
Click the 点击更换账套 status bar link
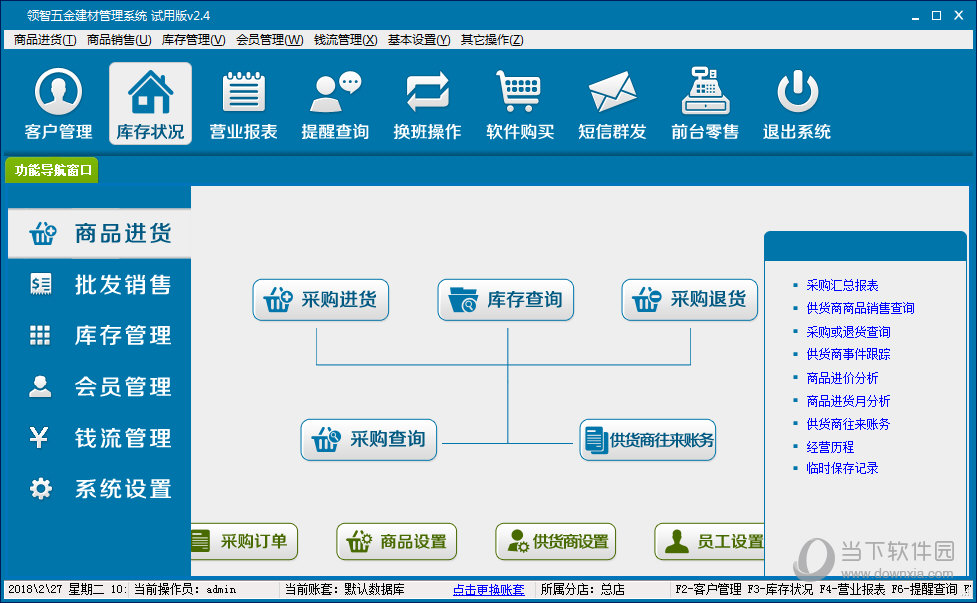point(488,589)
